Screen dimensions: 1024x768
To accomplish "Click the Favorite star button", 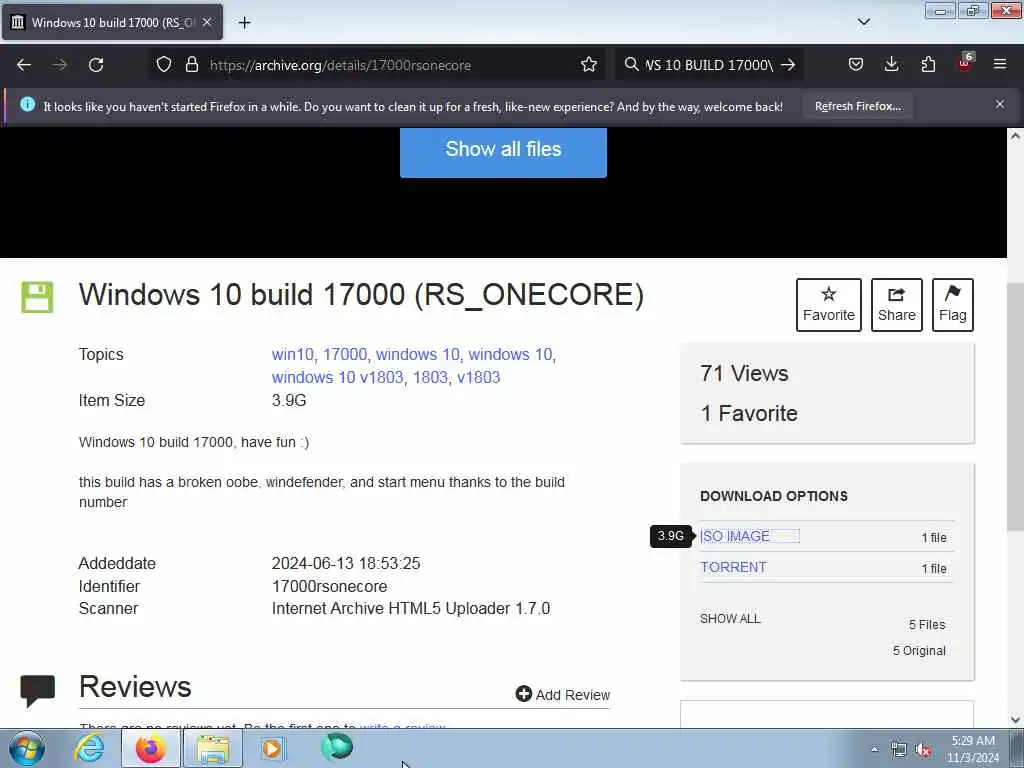I will tap(829, 305).
